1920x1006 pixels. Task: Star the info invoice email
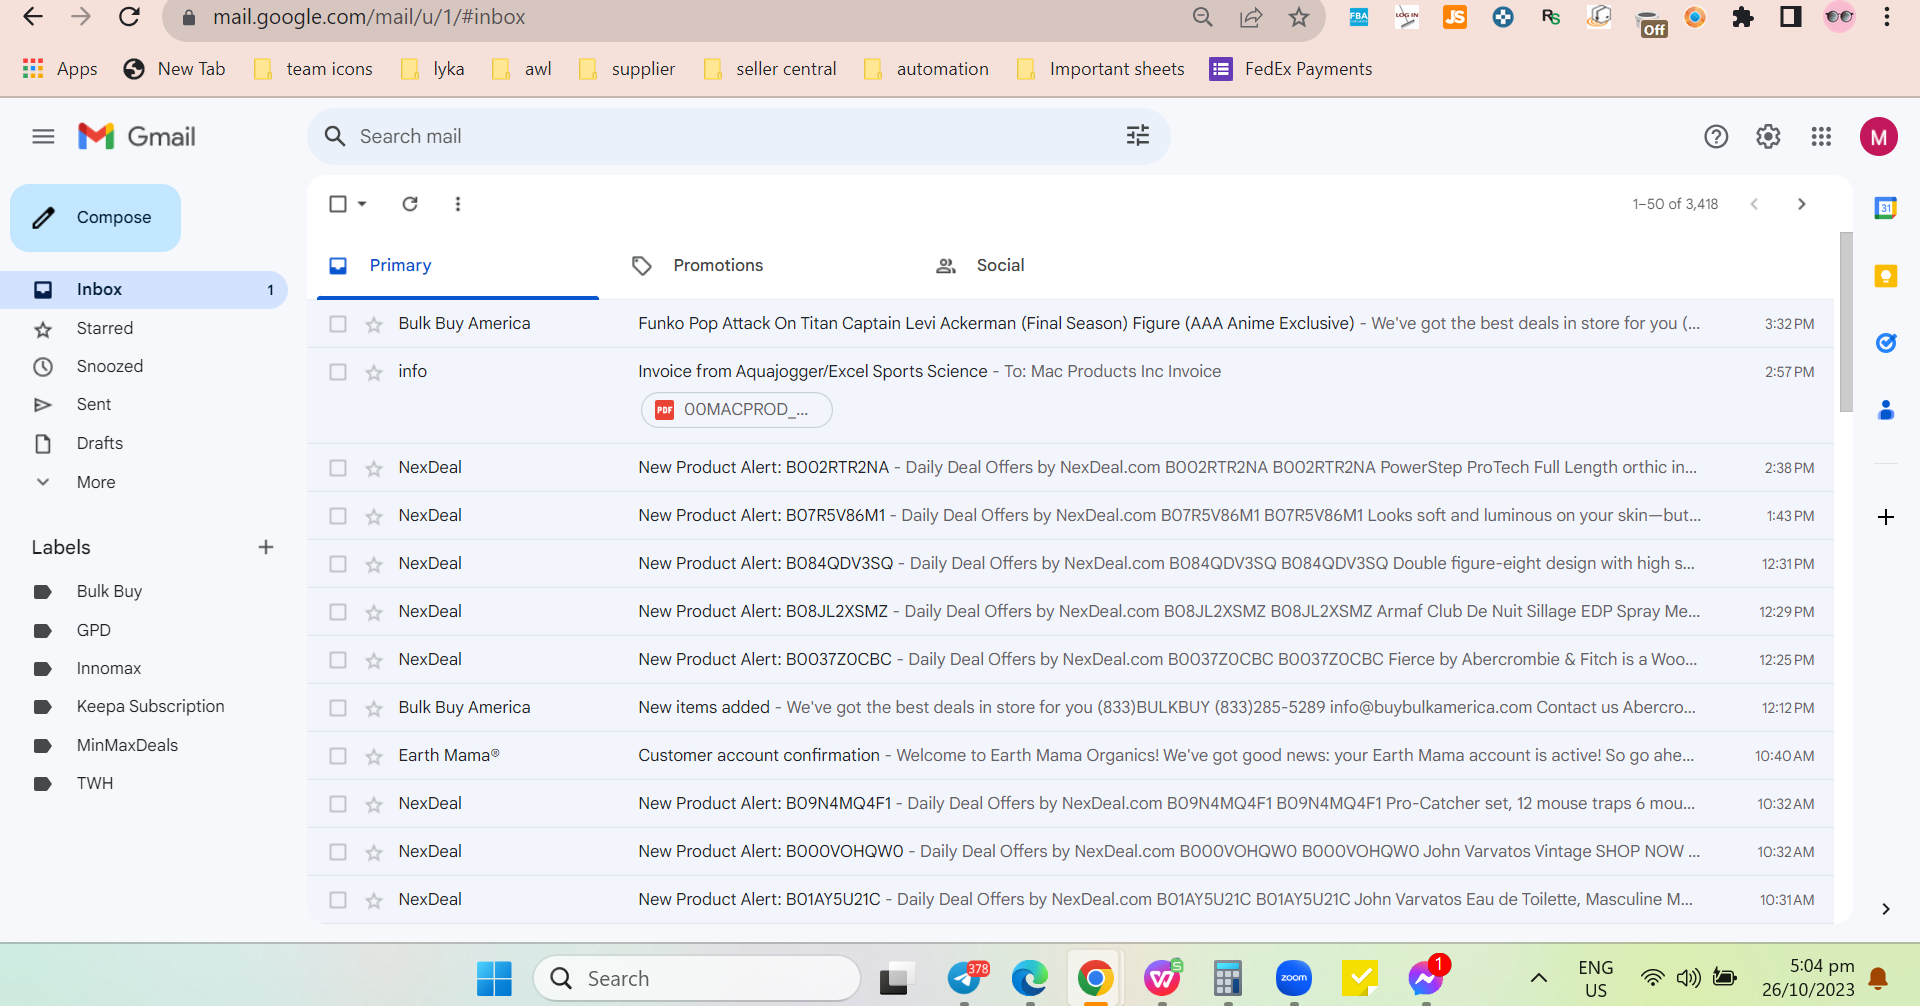point(374,372)
